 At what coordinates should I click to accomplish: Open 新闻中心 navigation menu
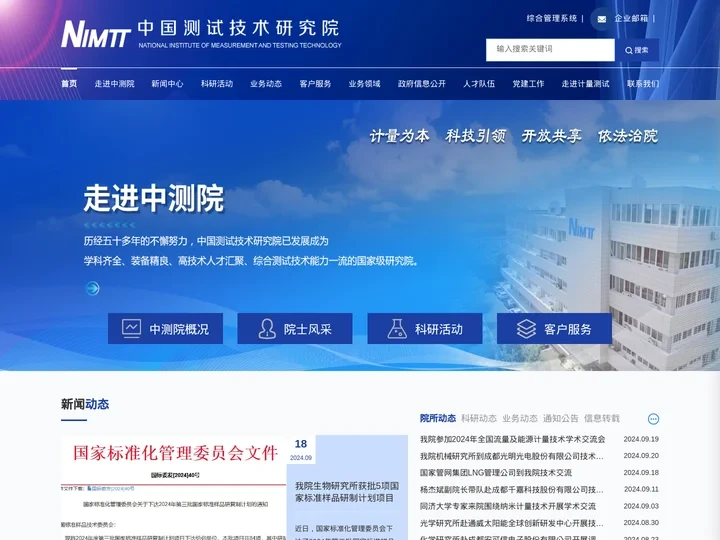pos(167,84)
